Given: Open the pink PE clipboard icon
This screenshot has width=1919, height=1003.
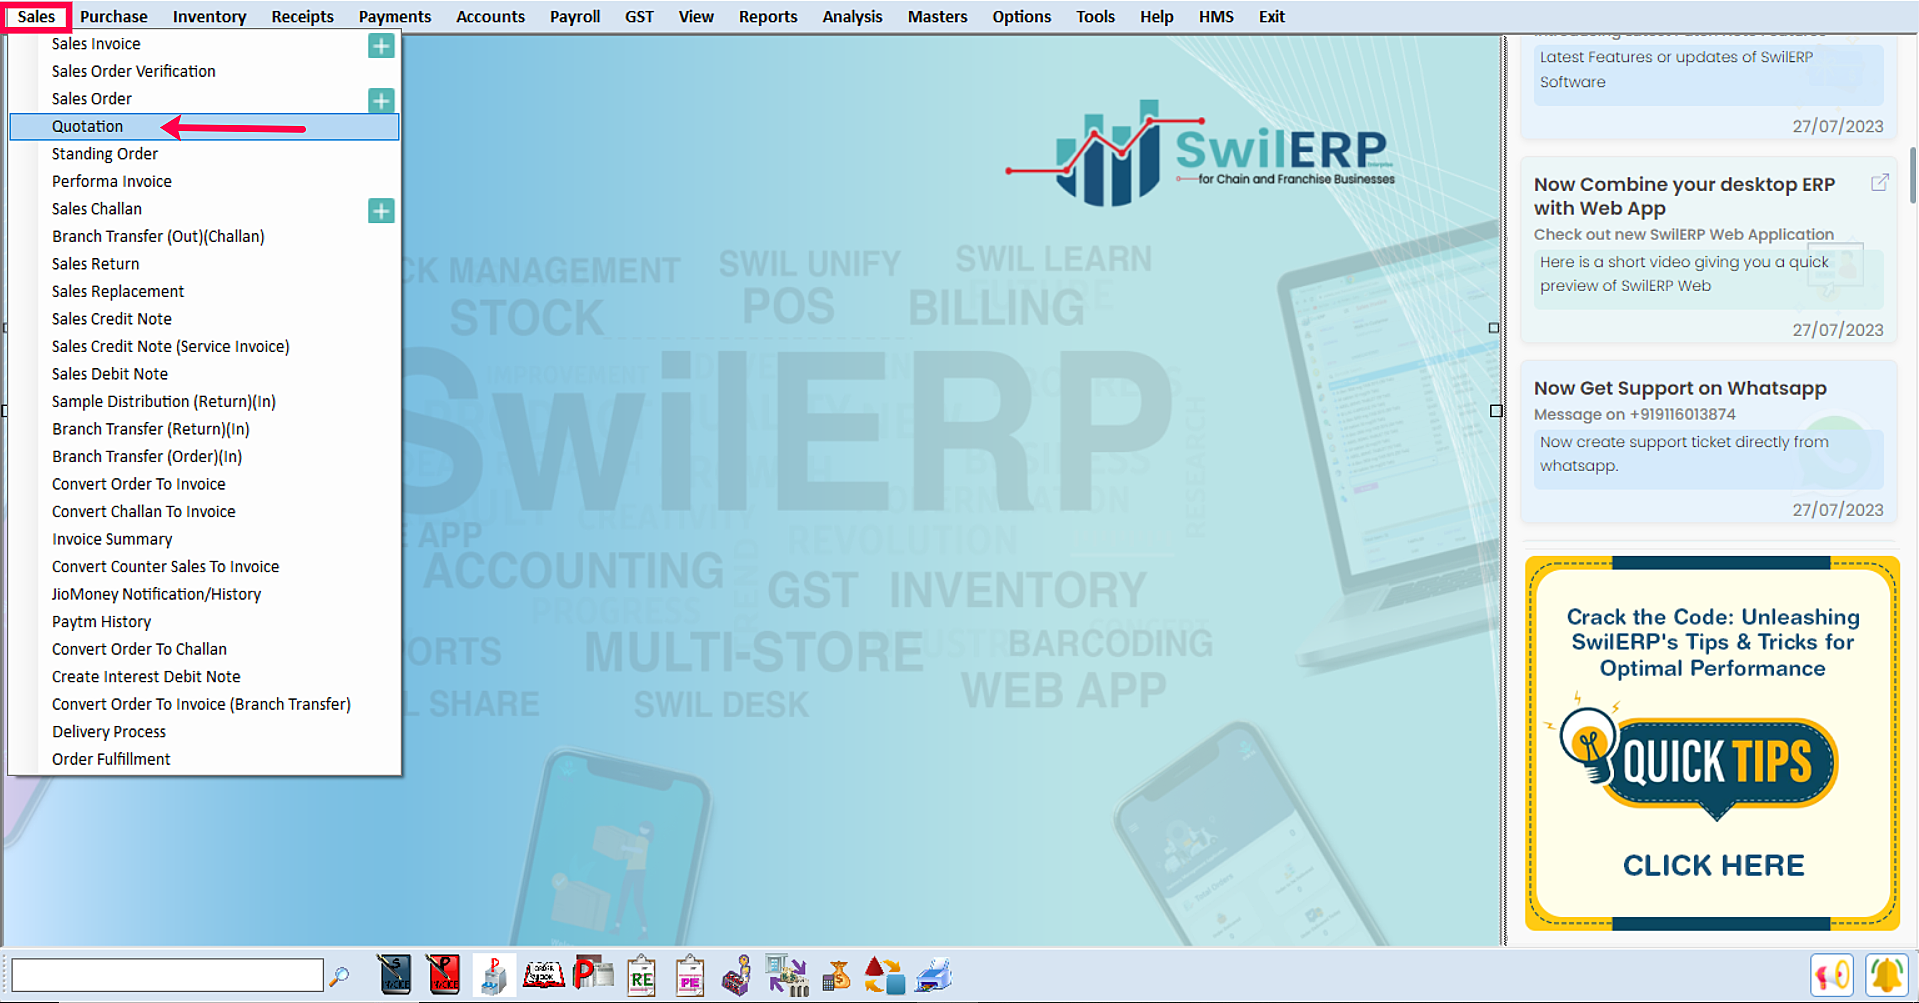Looking at the screenshot, I should [690, 976].
